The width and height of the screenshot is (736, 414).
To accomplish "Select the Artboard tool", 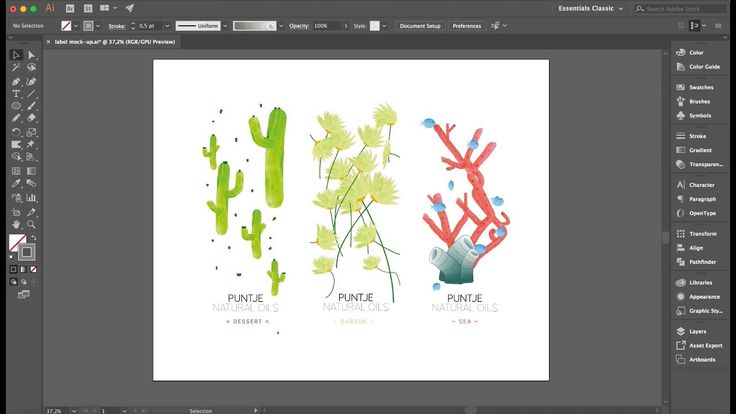I will [16, 212].
